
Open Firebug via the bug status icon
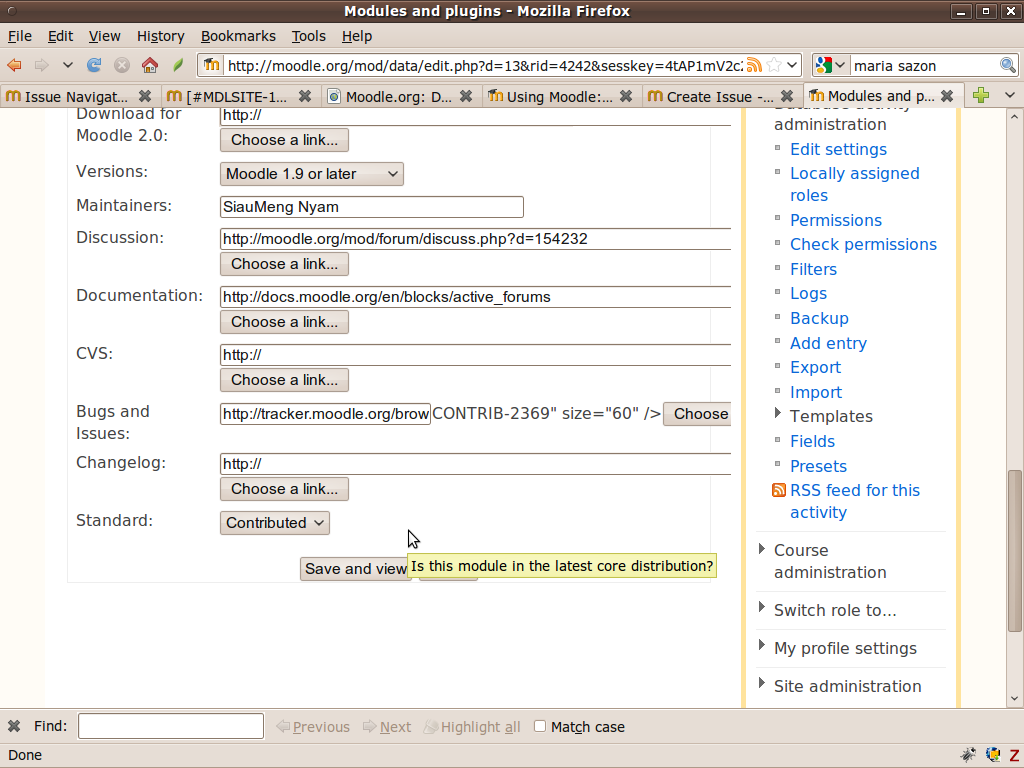(968, 755)
